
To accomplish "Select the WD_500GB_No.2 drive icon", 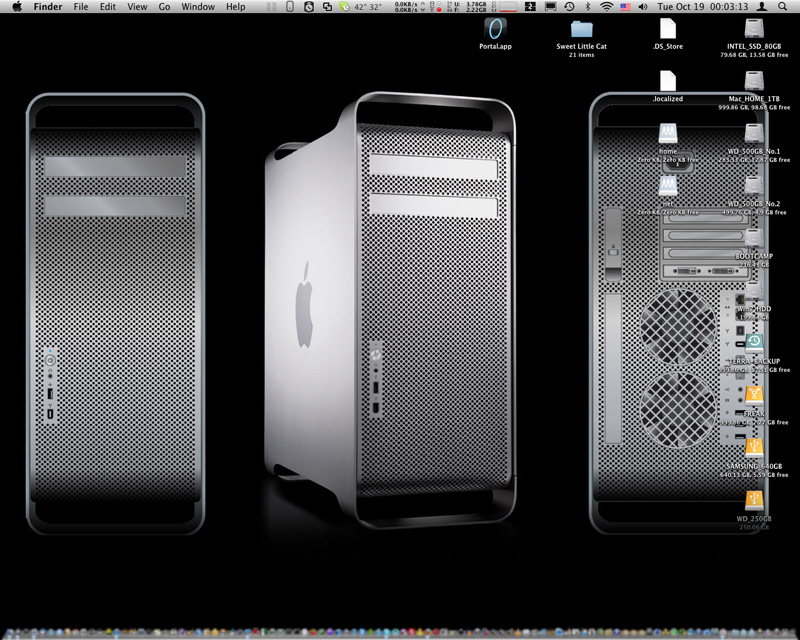I will 754,187.
